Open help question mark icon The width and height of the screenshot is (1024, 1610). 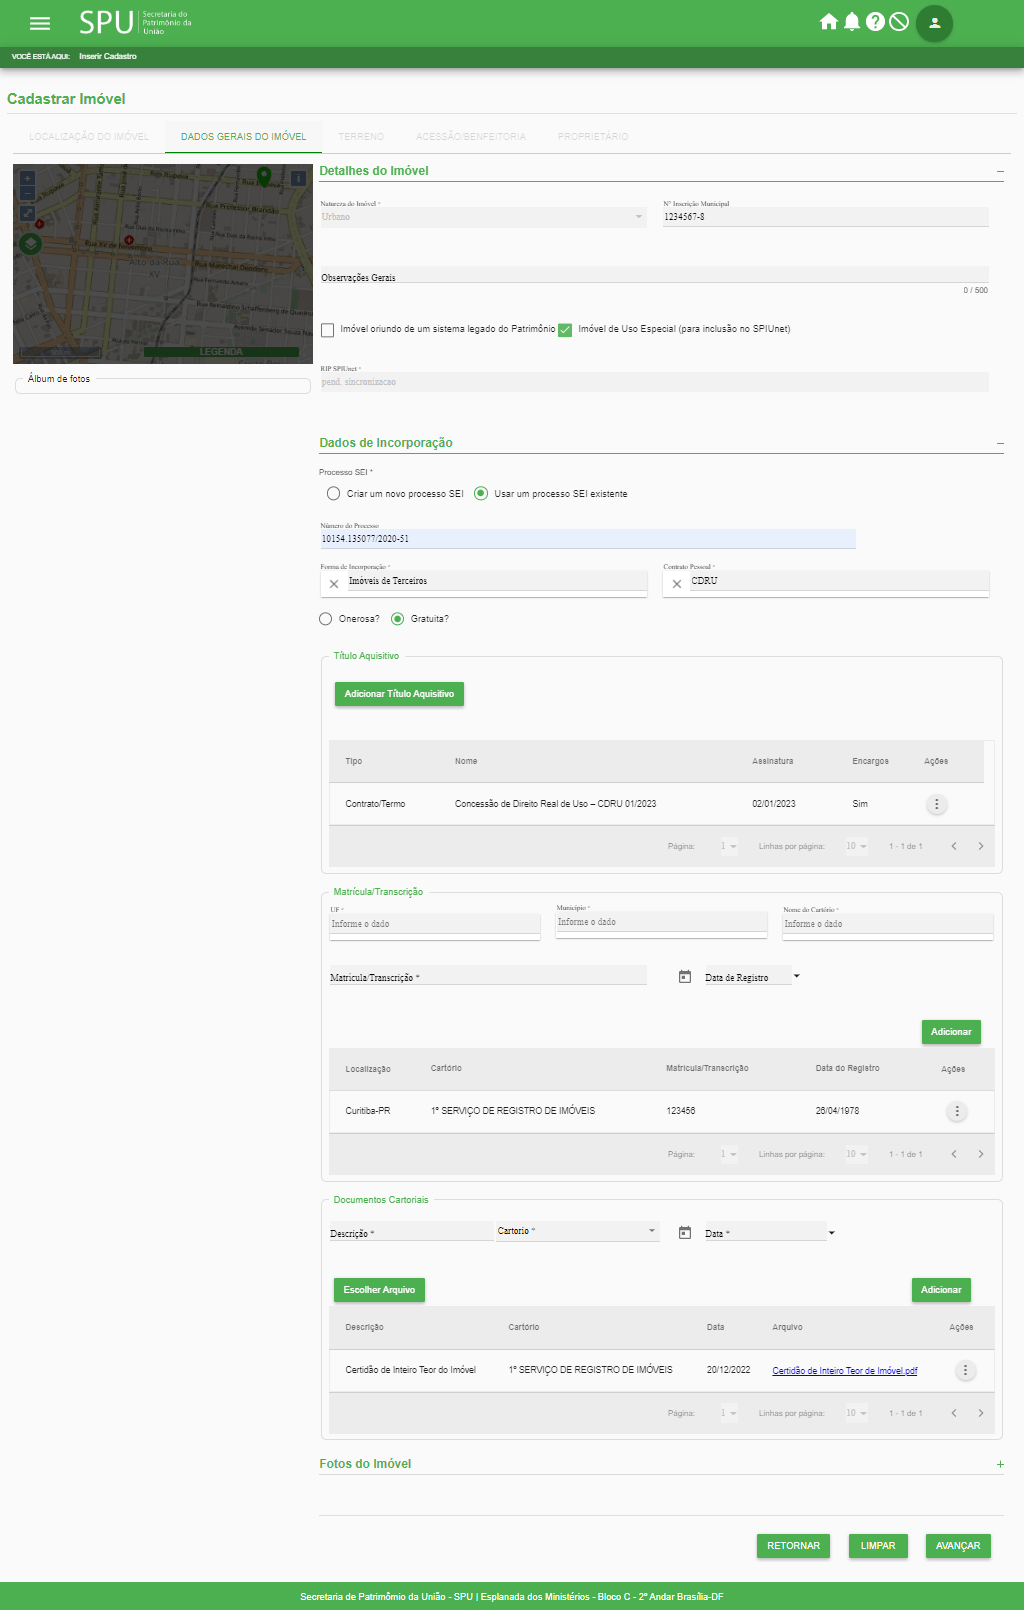point(875,22)
